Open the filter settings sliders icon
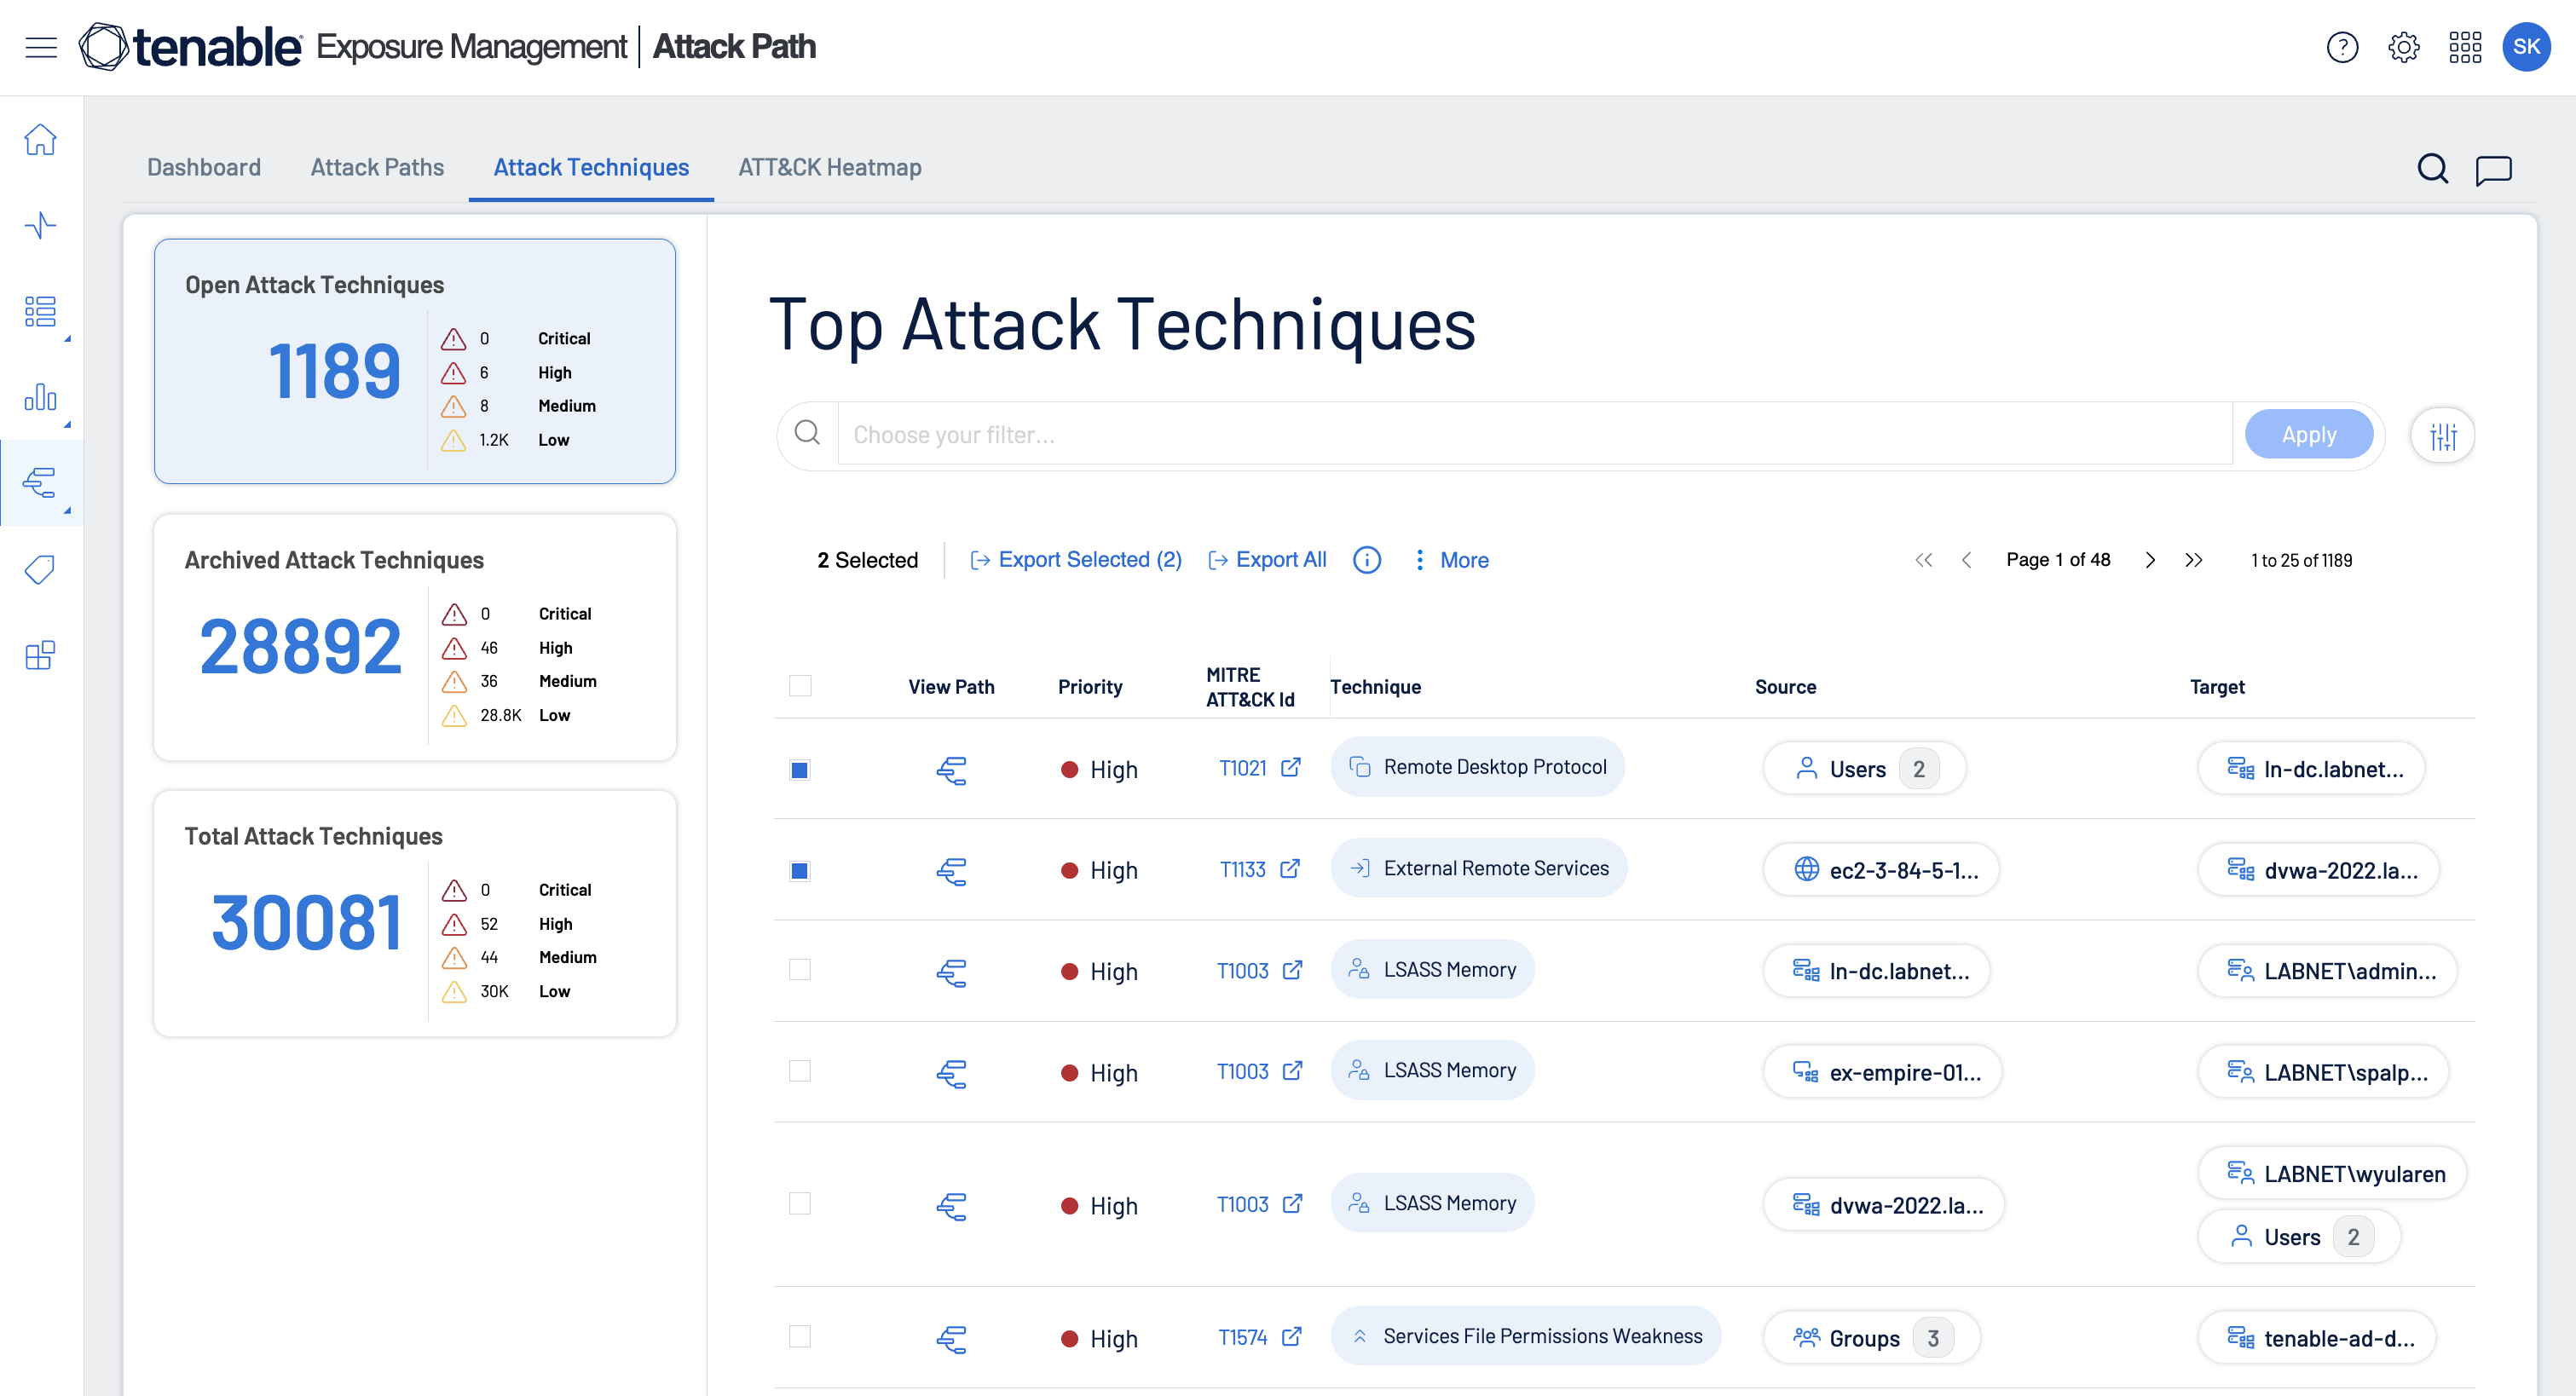Image resolution: width=2576 pixels, height=1396 pixels. pos(2442,435)
